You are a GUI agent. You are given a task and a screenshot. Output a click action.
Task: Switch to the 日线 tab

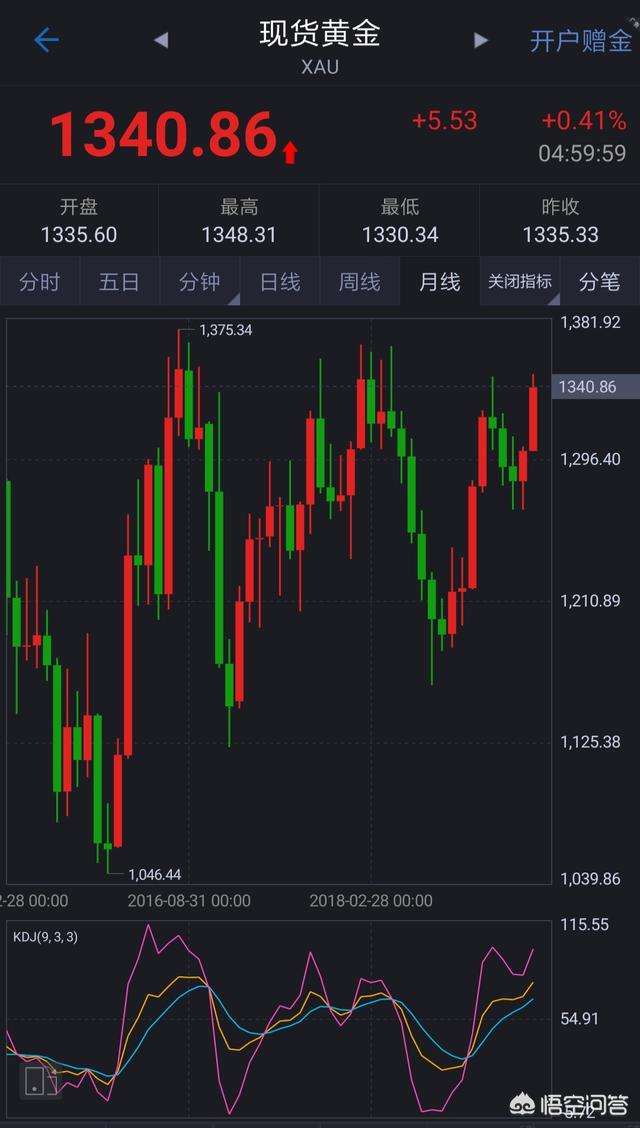280,282
